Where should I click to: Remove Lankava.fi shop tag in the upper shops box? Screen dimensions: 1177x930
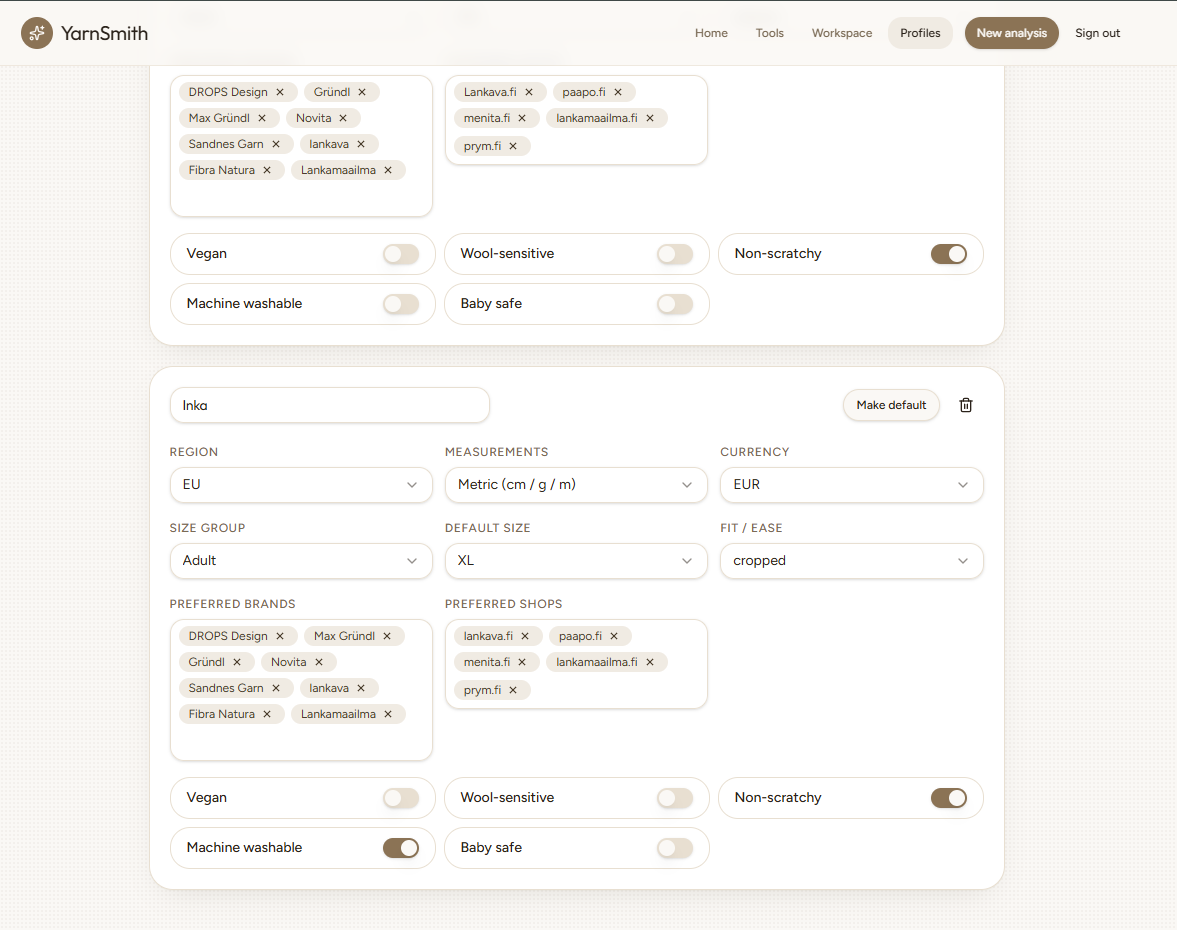(x=529, y=92)
